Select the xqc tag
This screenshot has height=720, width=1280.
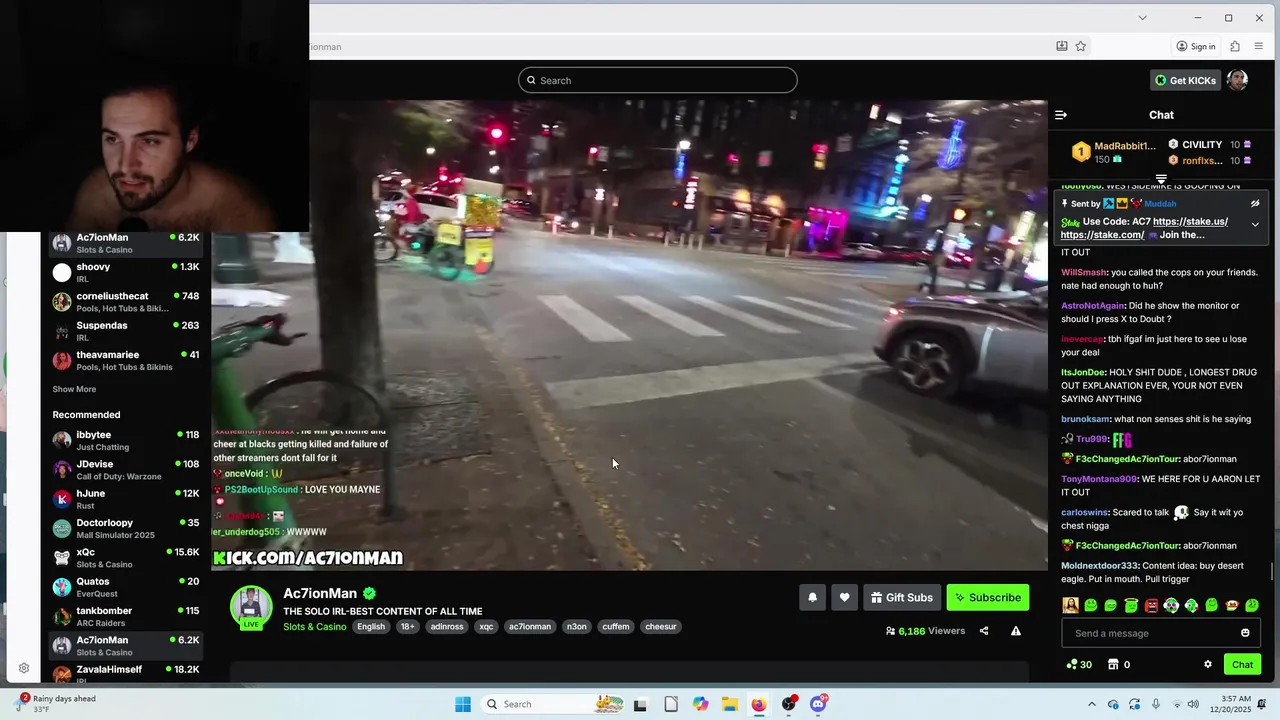click(x=486, y=627)
